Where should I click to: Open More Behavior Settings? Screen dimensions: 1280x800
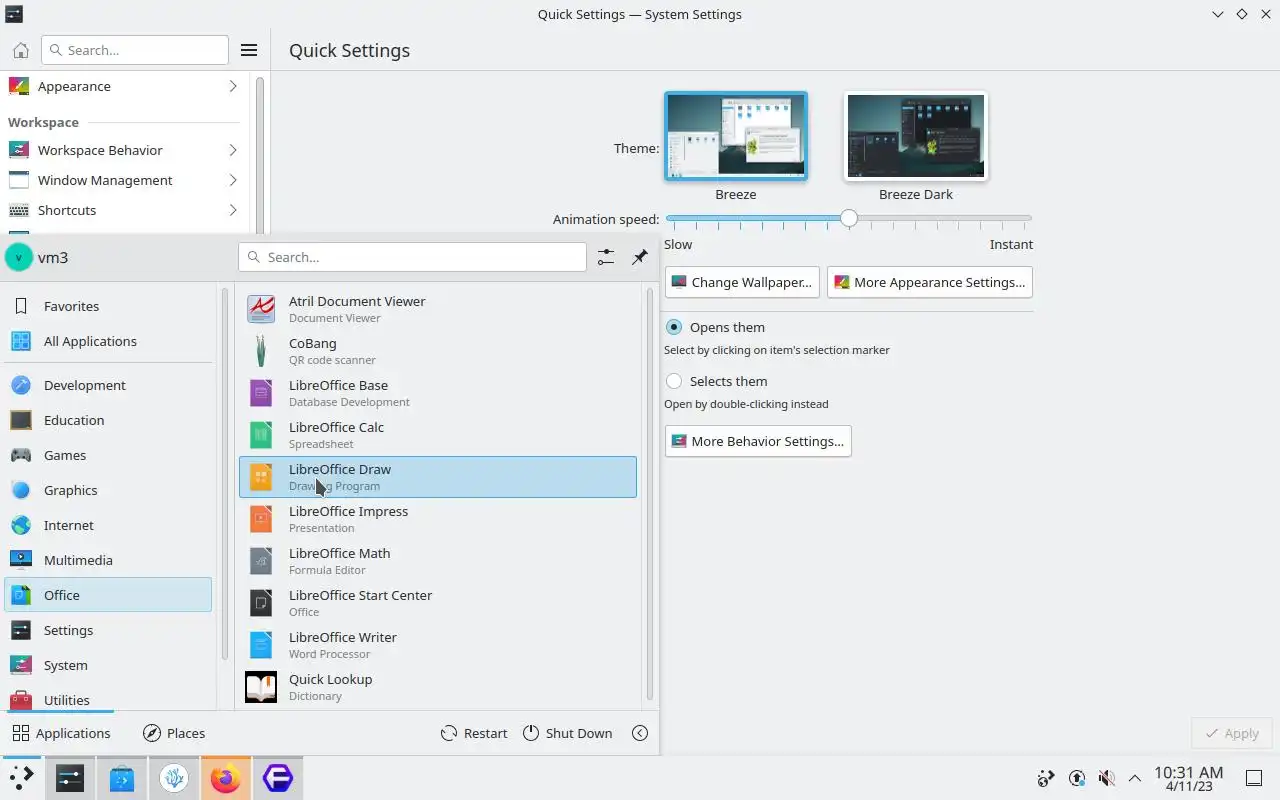(758, 441)
